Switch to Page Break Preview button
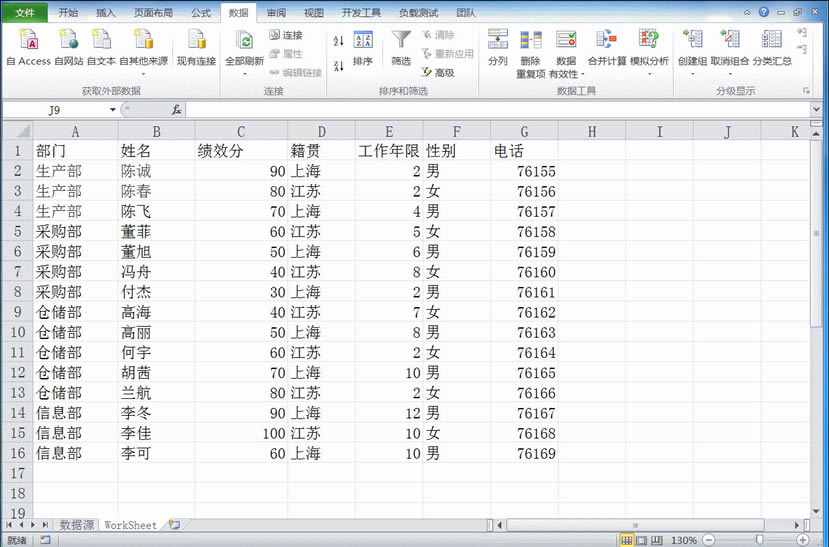Image resolution: width=829 pixels, height=547 pixels. (x=656, y=540)
